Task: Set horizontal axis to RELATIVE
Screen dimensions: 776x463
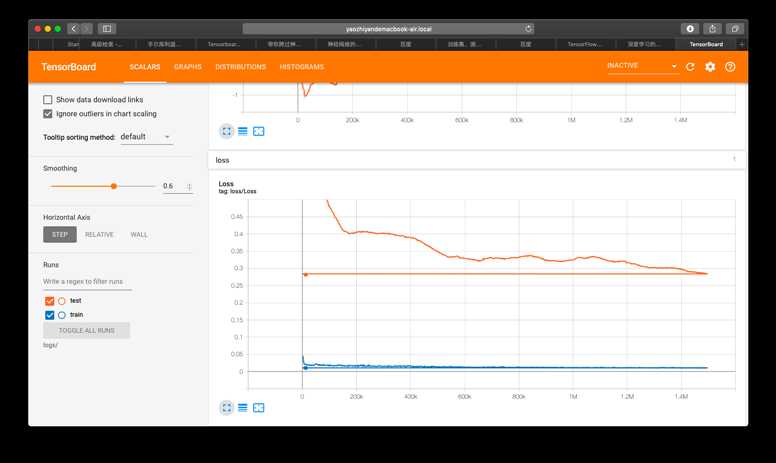Action: tap(99, 234)
